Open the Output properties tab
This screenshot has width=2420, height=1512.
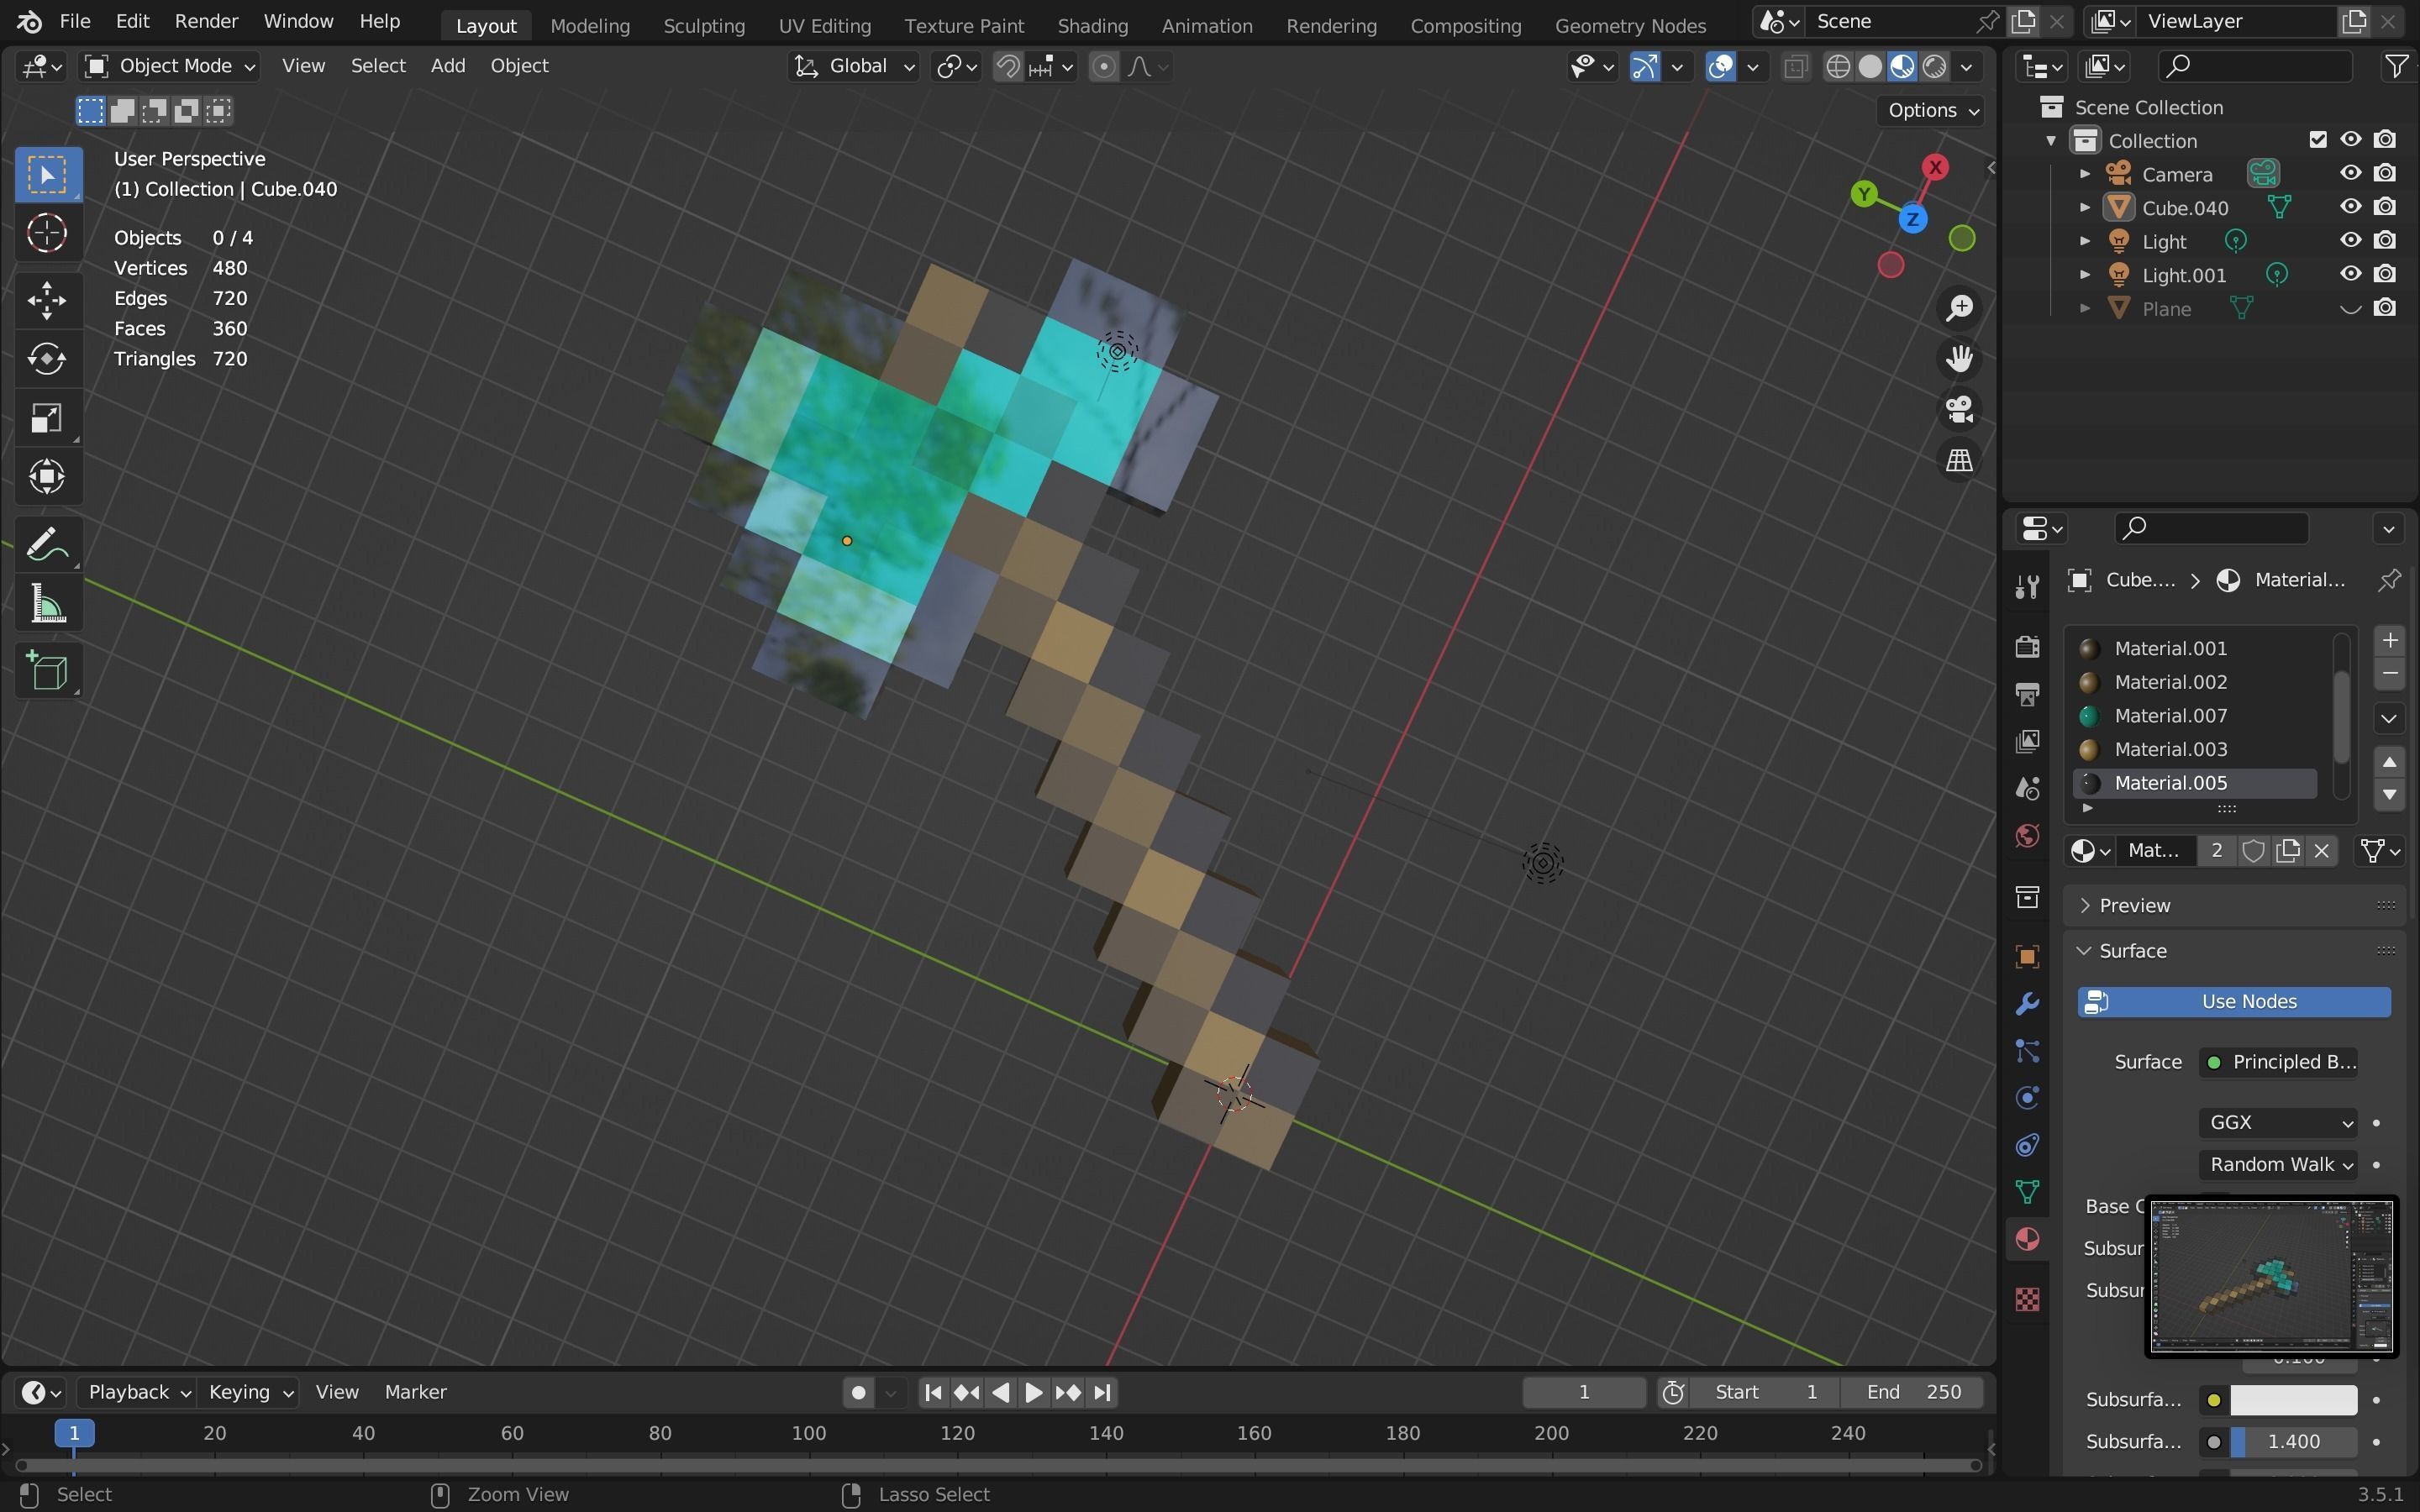(2027, 694)
